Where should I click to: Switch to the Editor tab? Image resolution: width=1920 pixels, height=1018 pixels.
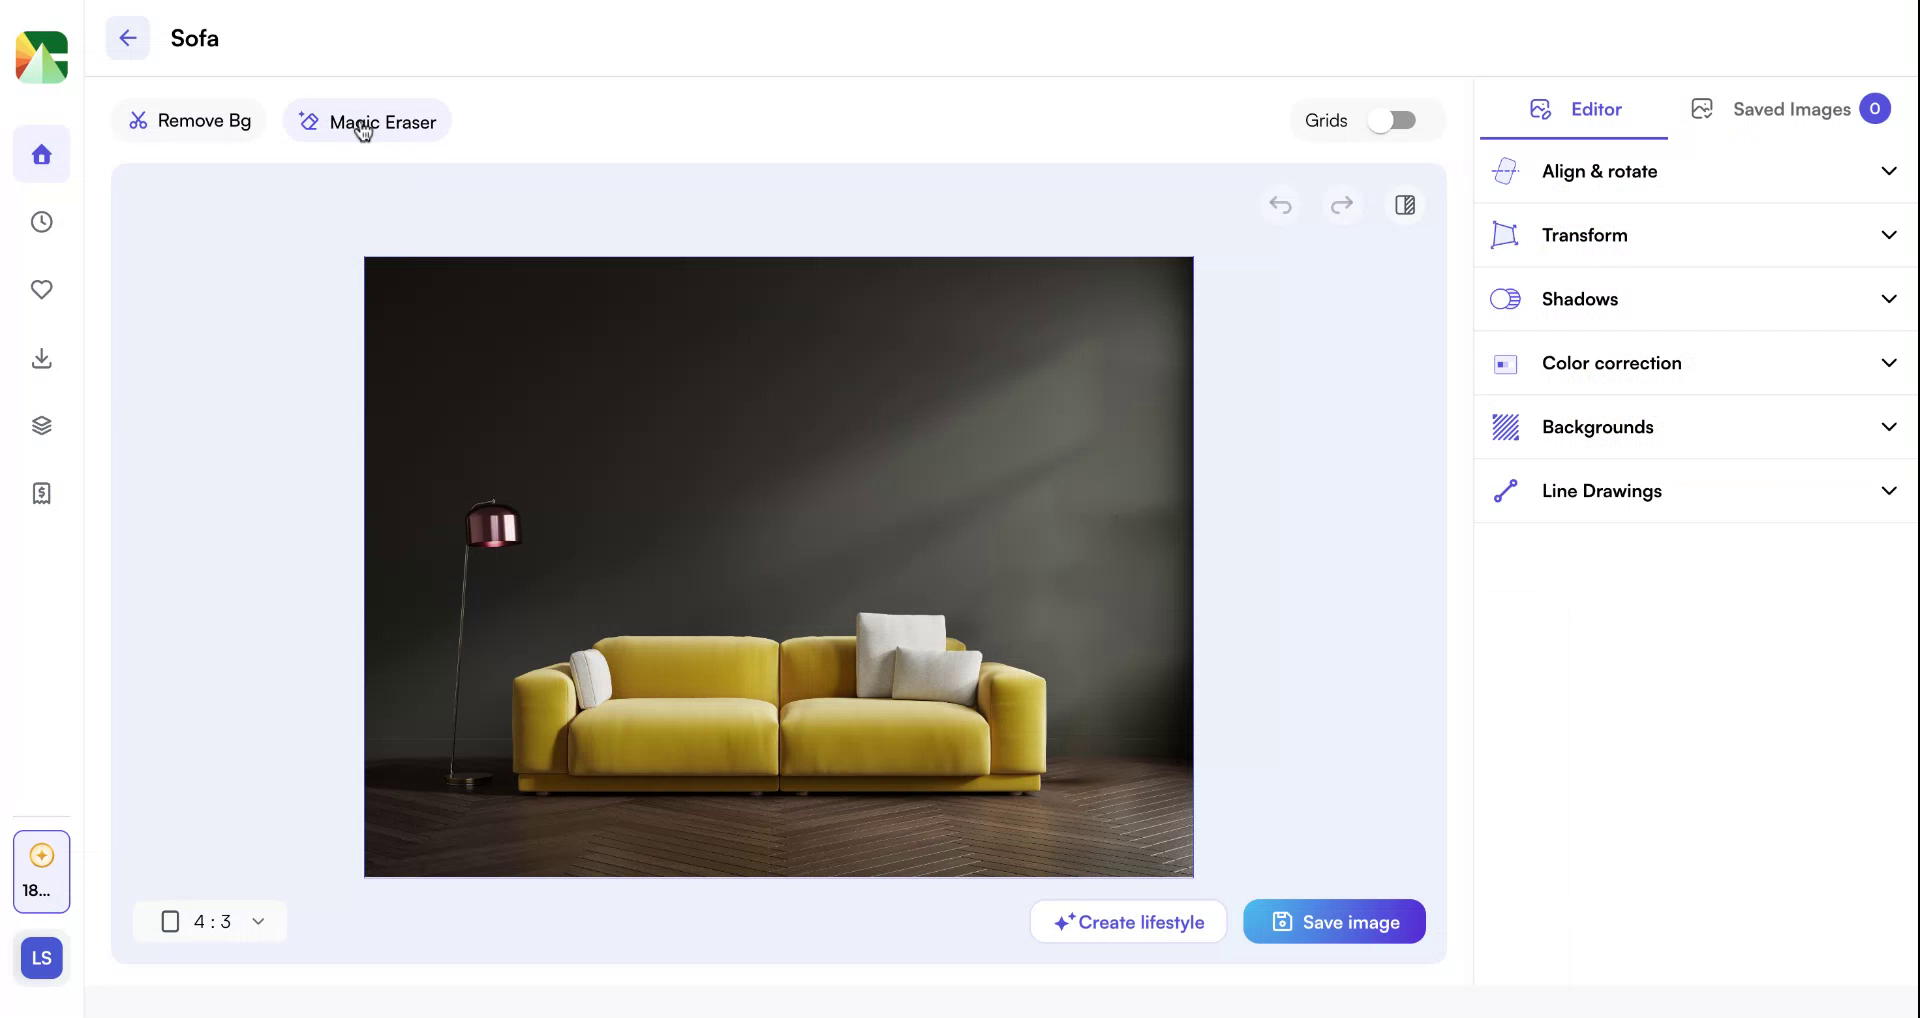click(1574, 110)
